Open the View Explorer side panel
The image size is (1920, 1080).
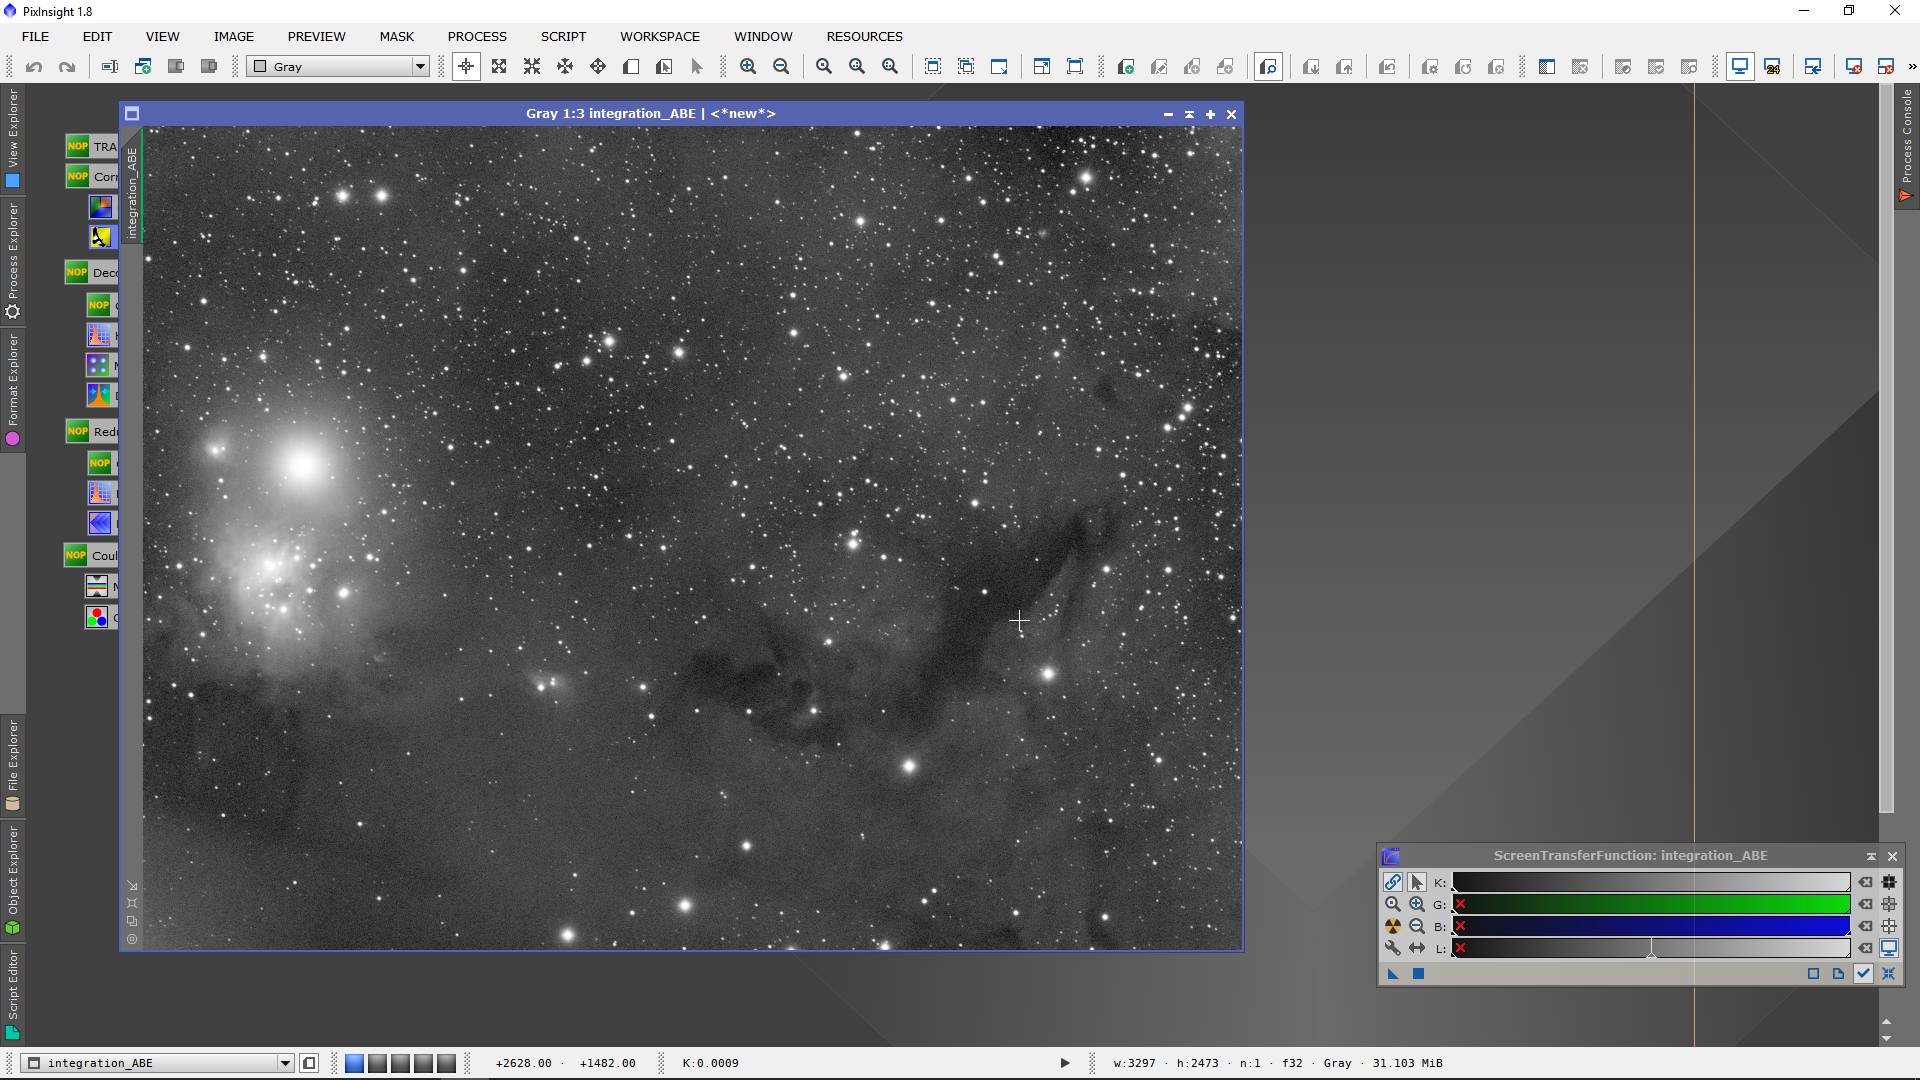(x=13, y=138)
